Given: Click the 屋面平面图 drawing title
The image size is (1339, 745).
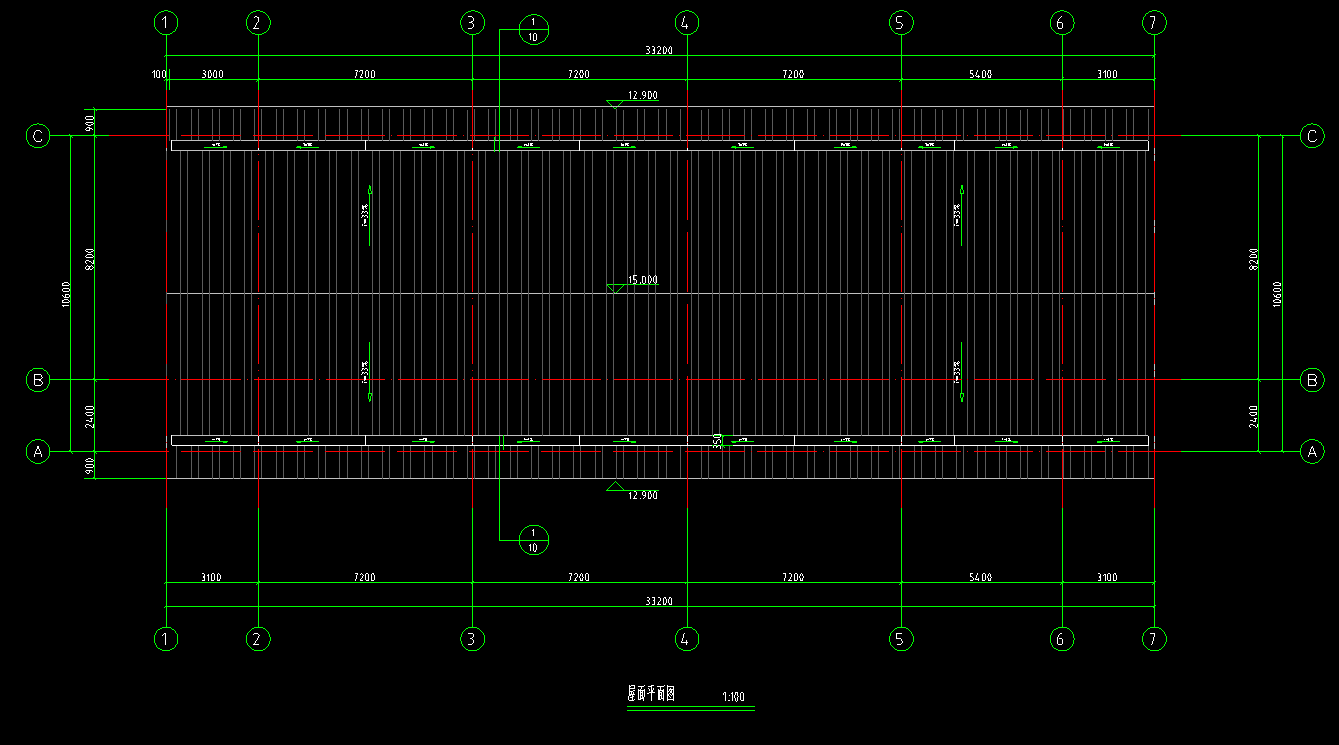Looking at the screenshot, I should pos(651,693).
